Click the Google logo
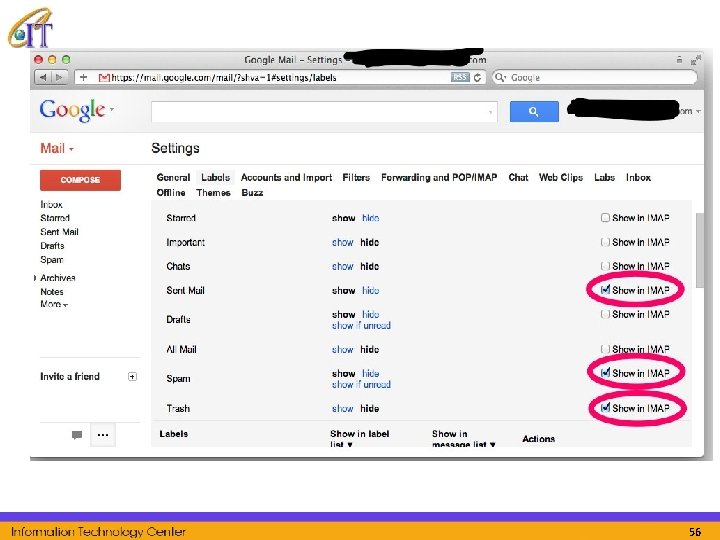This screenshot has height=540, width=720. pos(72,110)
